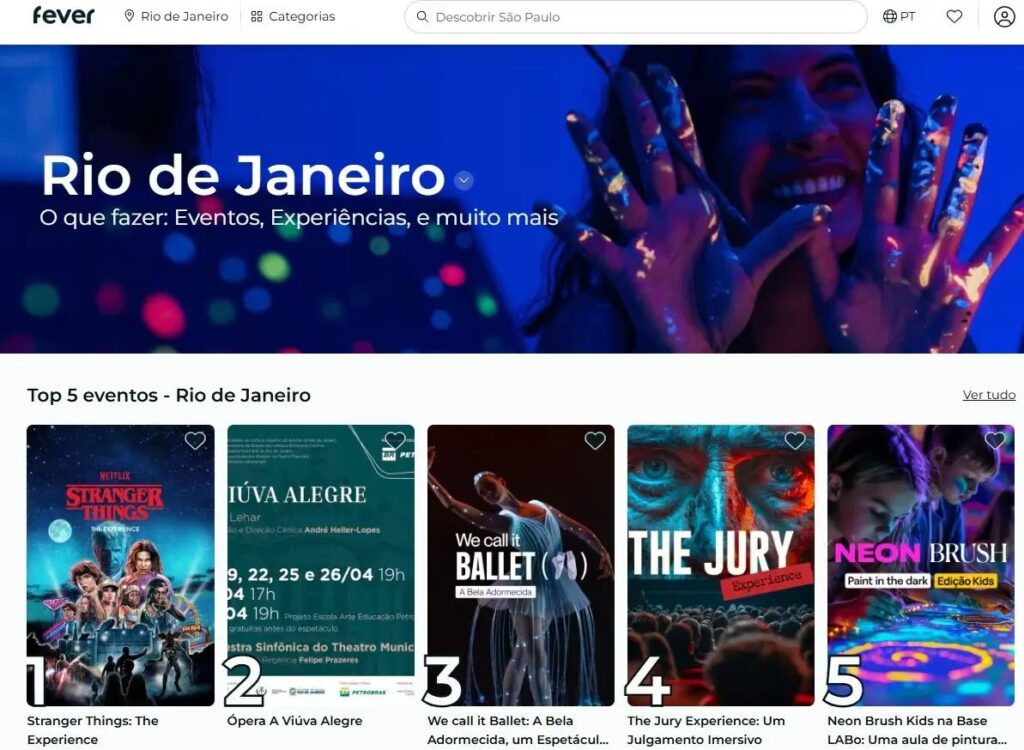The width and height of the screenshot is (1024, 750).
Task: Toggle the heart on Neon Brush card
Action: click(x=995, y=441)
